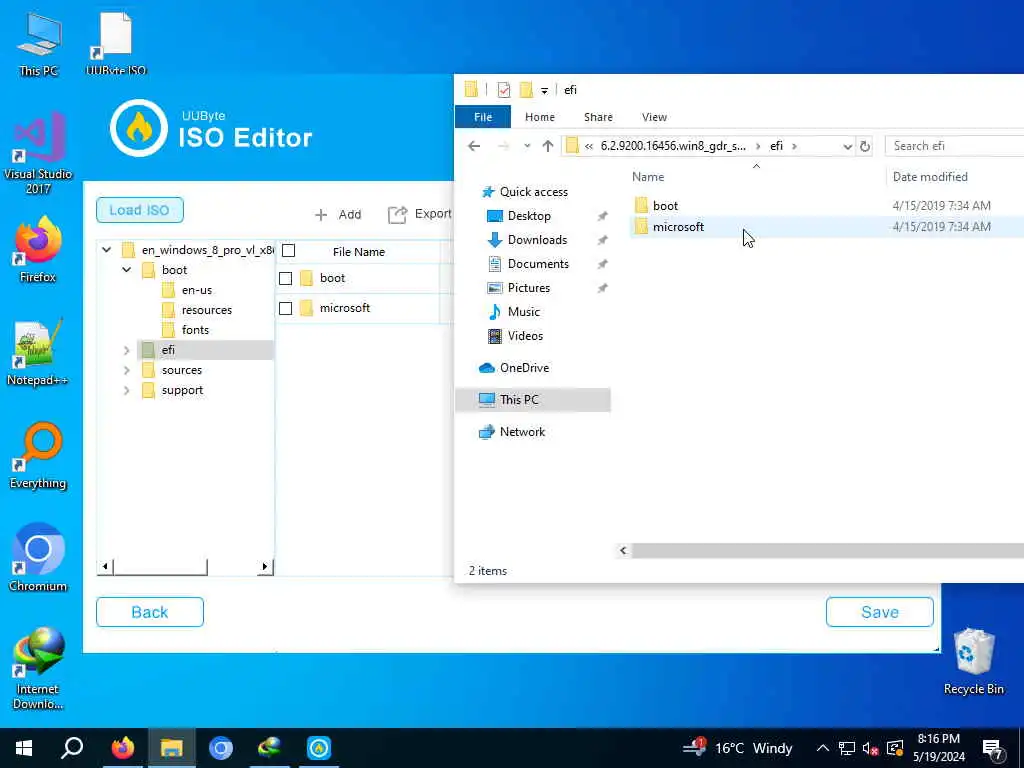Open the Recycle Bin
The width and height of the screenshot is (1024, 768).
[x=974, y=662]
